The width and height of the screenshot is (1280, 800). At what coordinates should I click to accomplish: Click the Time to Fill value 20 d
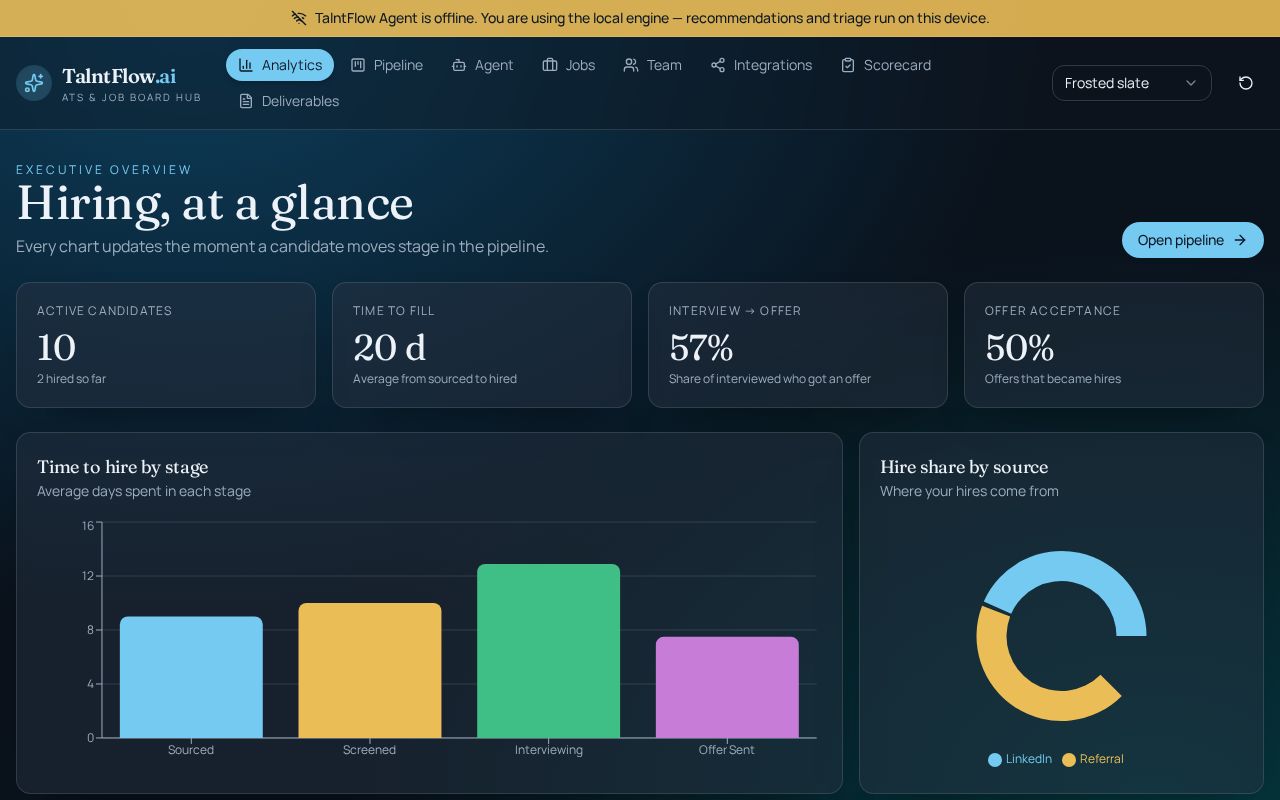390,348
